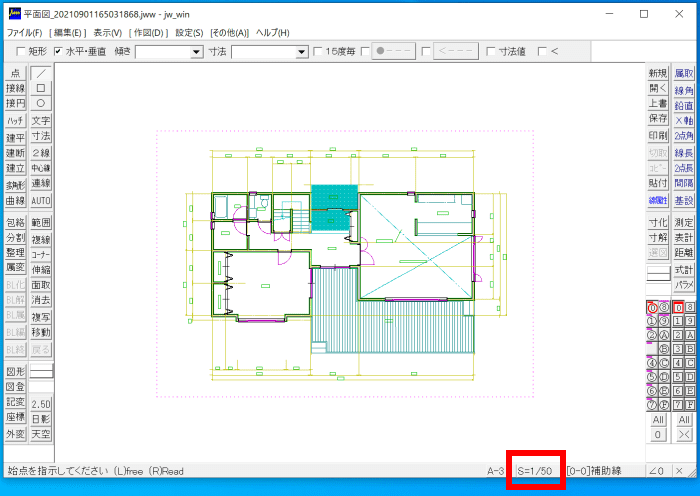
Task: Open the ファイル(F) menu
Action: [x=24, y=33]
